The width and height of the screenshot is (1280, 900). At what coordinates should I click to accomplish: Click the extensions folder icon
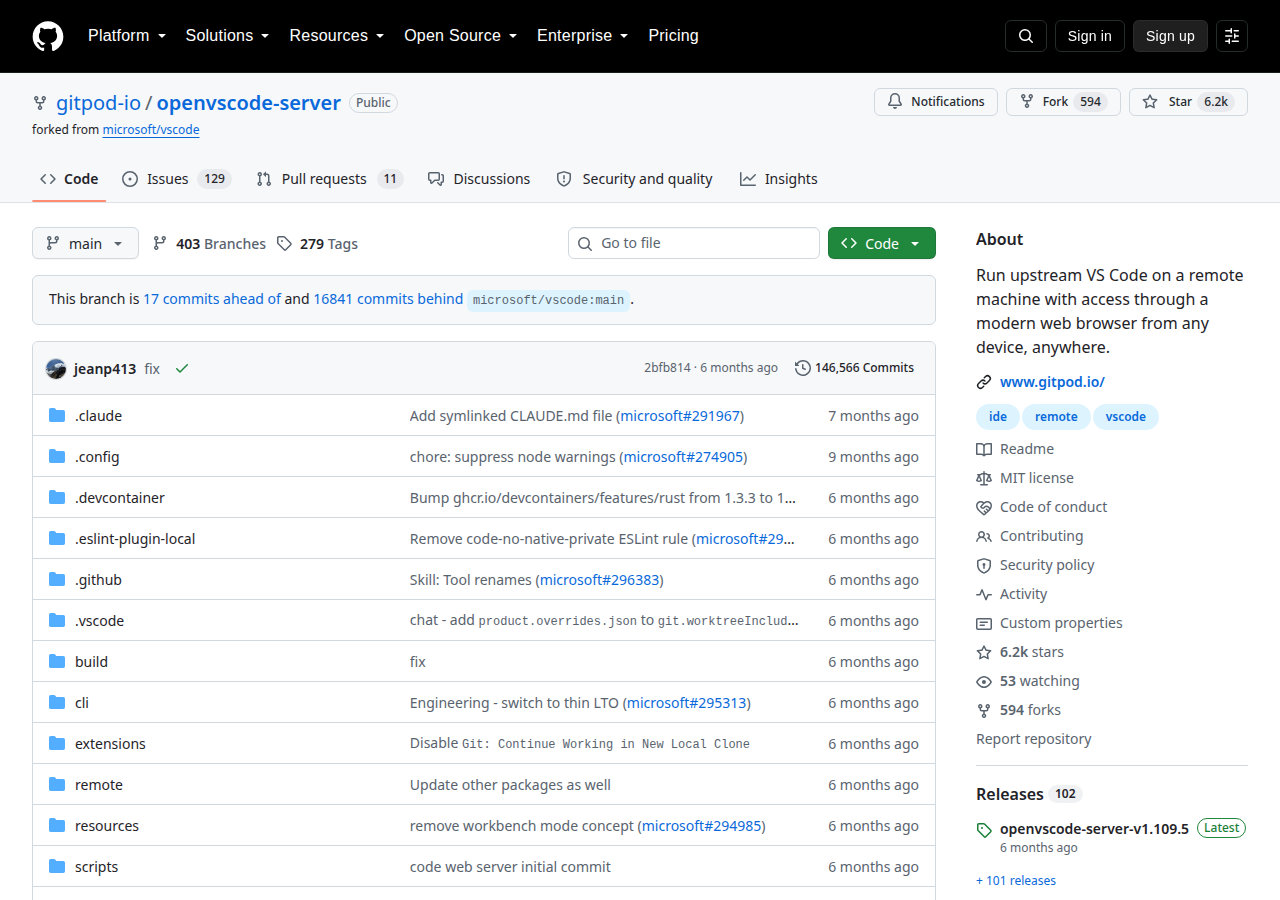point(57,744)
